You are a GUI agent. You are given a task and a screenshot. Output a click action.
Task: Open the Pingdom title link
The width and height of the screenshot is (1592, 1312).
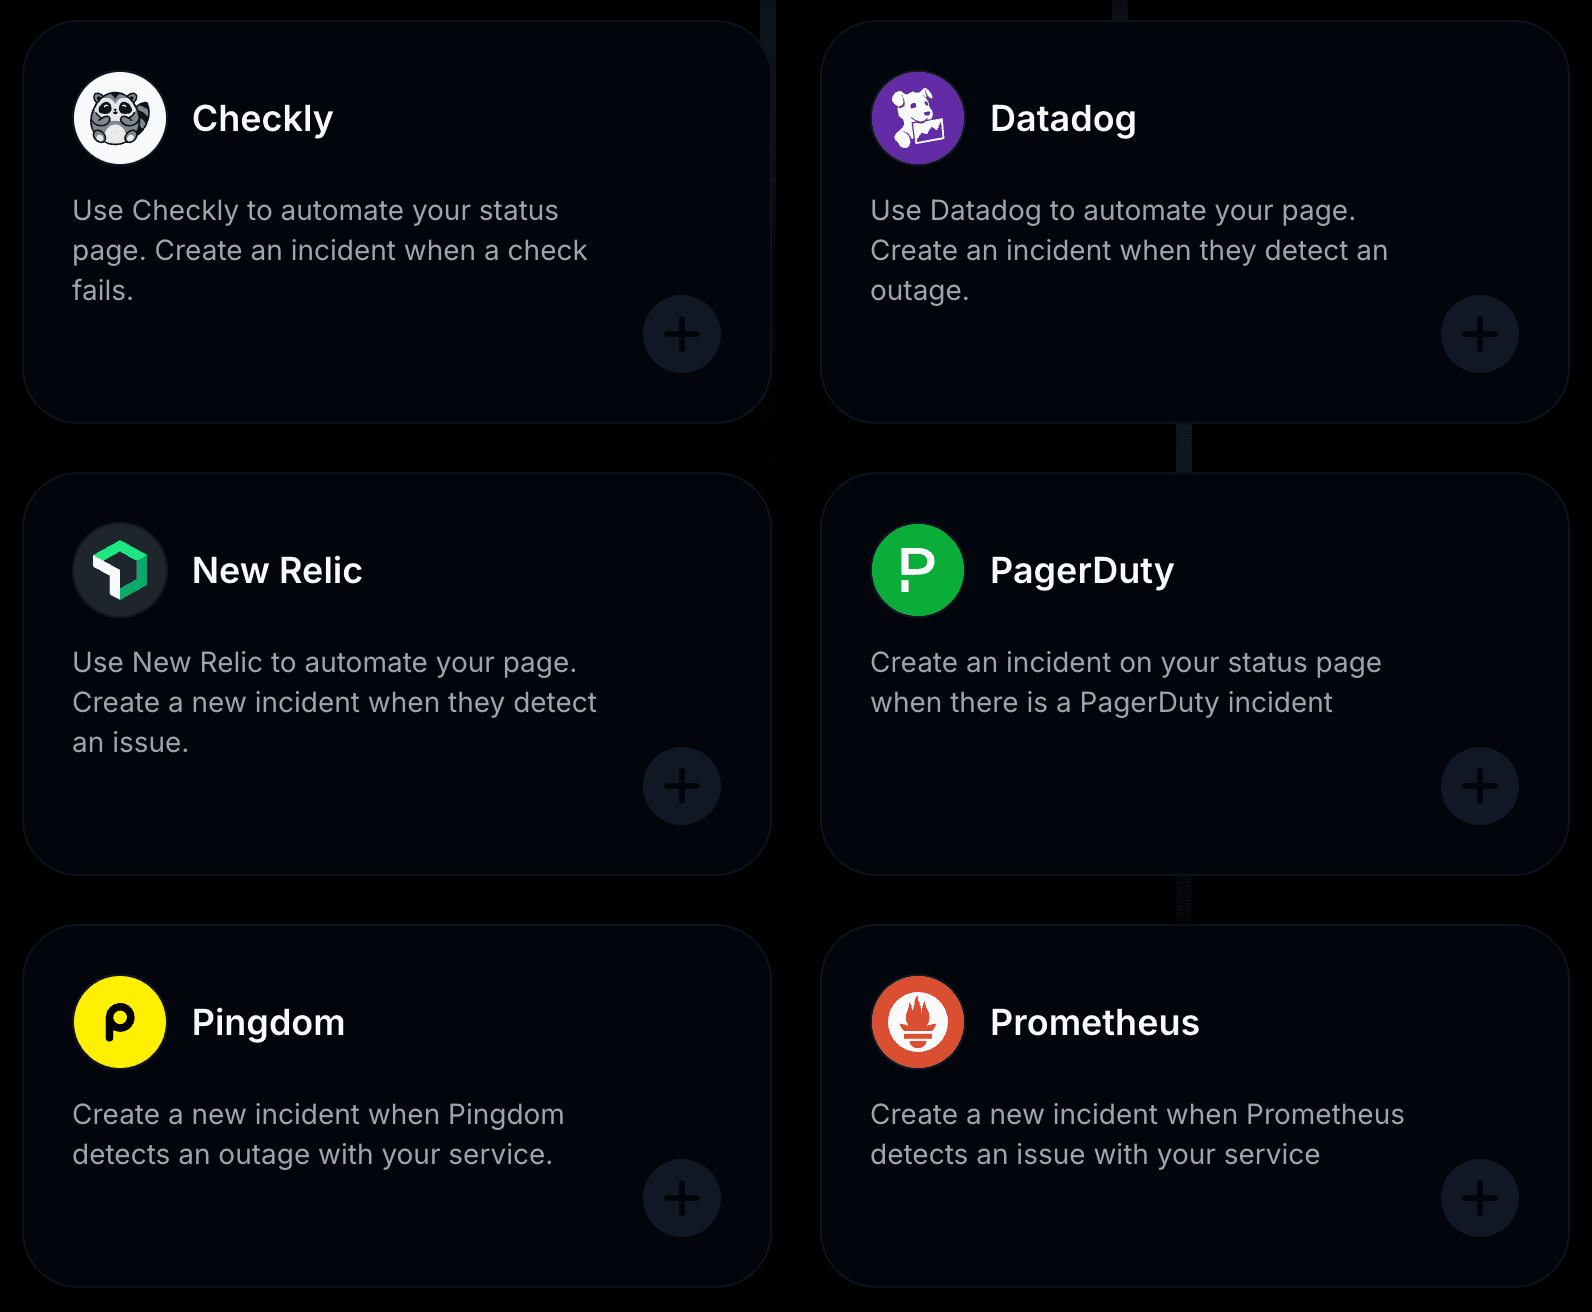[x=268, y=1023]
